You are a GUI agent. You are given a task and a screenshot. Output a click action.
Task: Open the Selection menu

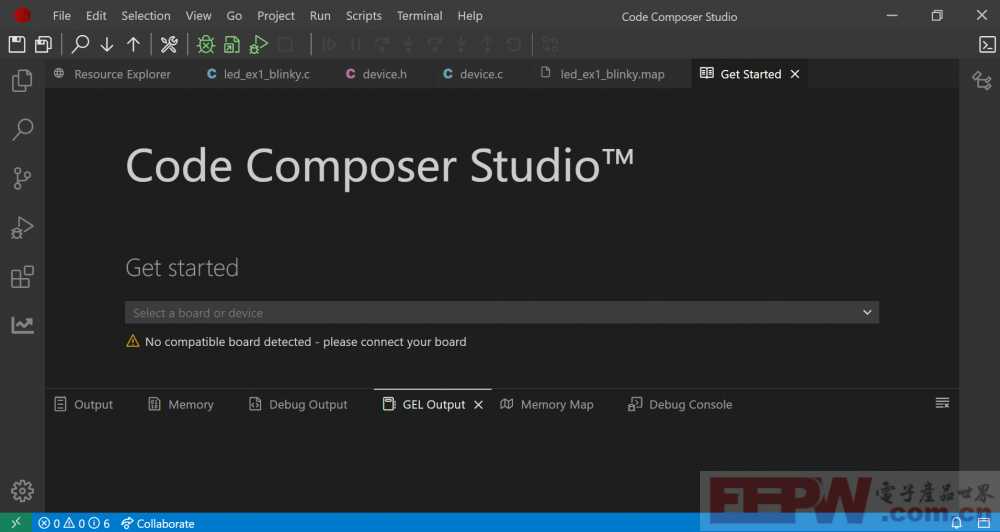146,16
